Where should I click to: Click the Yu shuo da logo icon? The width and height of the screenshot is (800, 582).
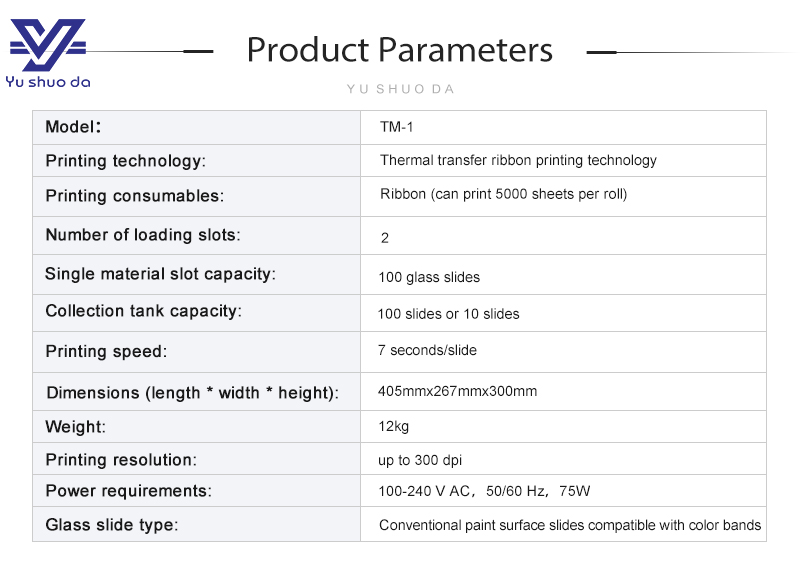coord(47,46)
